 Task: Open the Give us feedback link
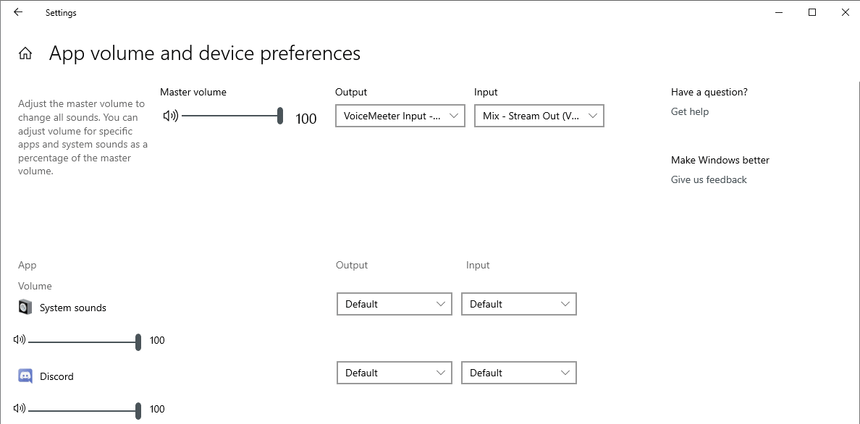coord(708,180)
